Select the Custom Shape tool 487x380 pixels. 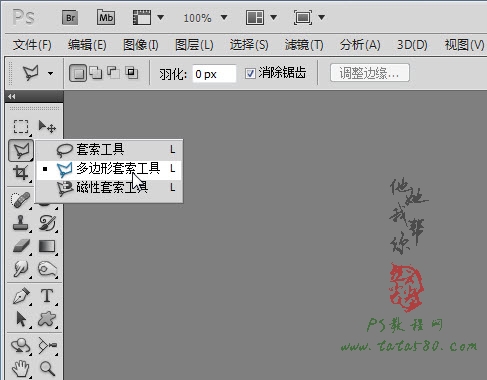click(x=47, y=319)
